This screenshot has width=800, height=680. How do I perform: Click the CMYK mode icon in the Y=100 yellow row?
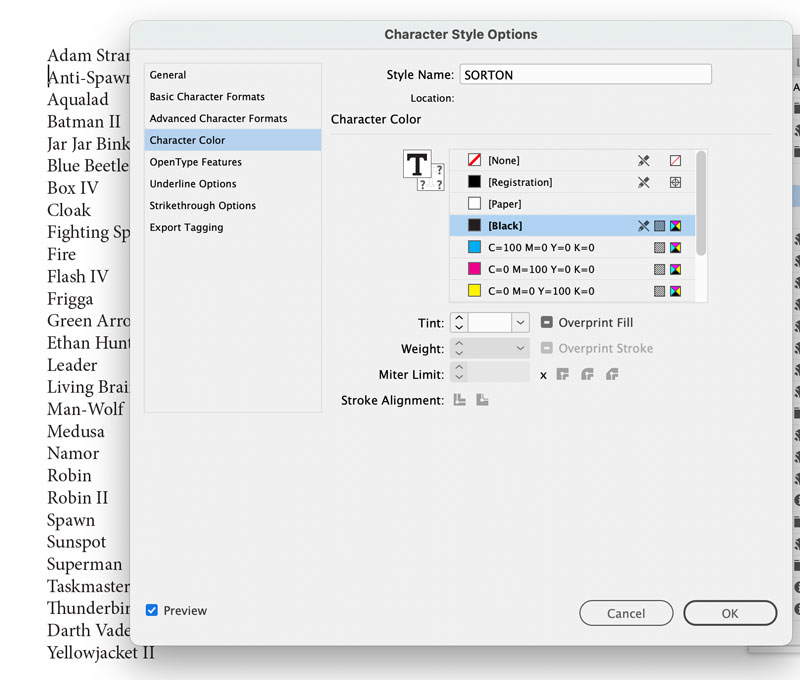676,291
